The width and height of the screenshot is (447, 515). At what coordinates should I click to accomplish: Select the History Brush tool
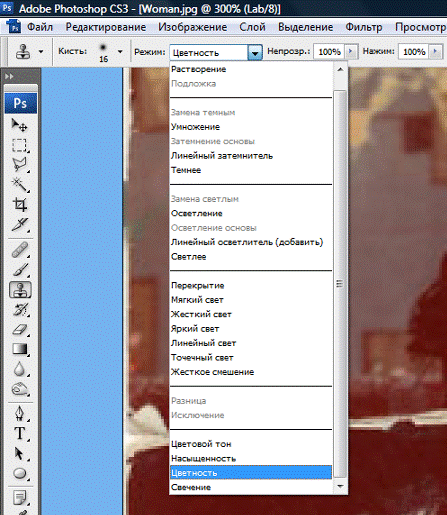click(20, 309)
